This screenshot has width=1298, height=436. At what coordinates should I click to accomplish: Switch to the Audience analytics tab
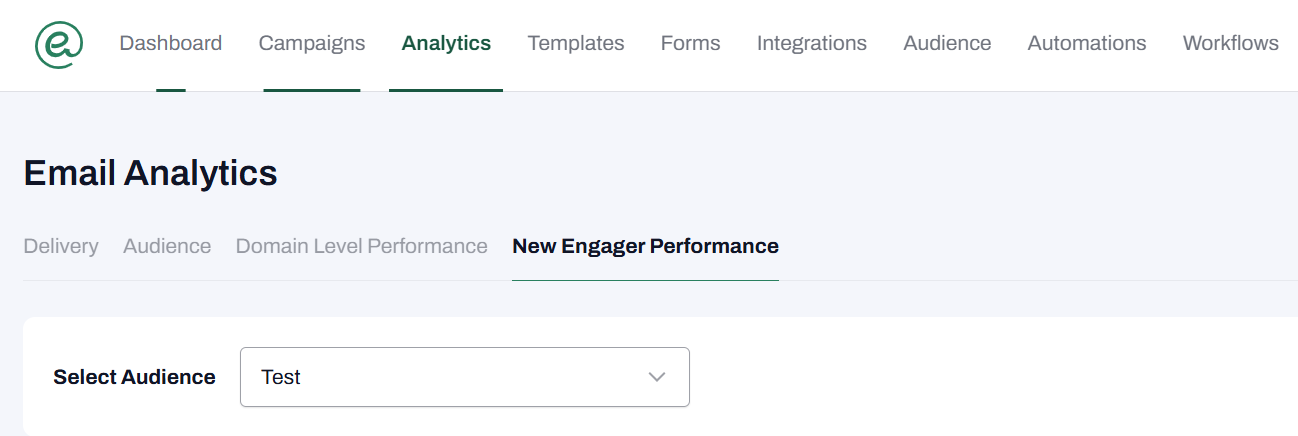click(167, 246)
